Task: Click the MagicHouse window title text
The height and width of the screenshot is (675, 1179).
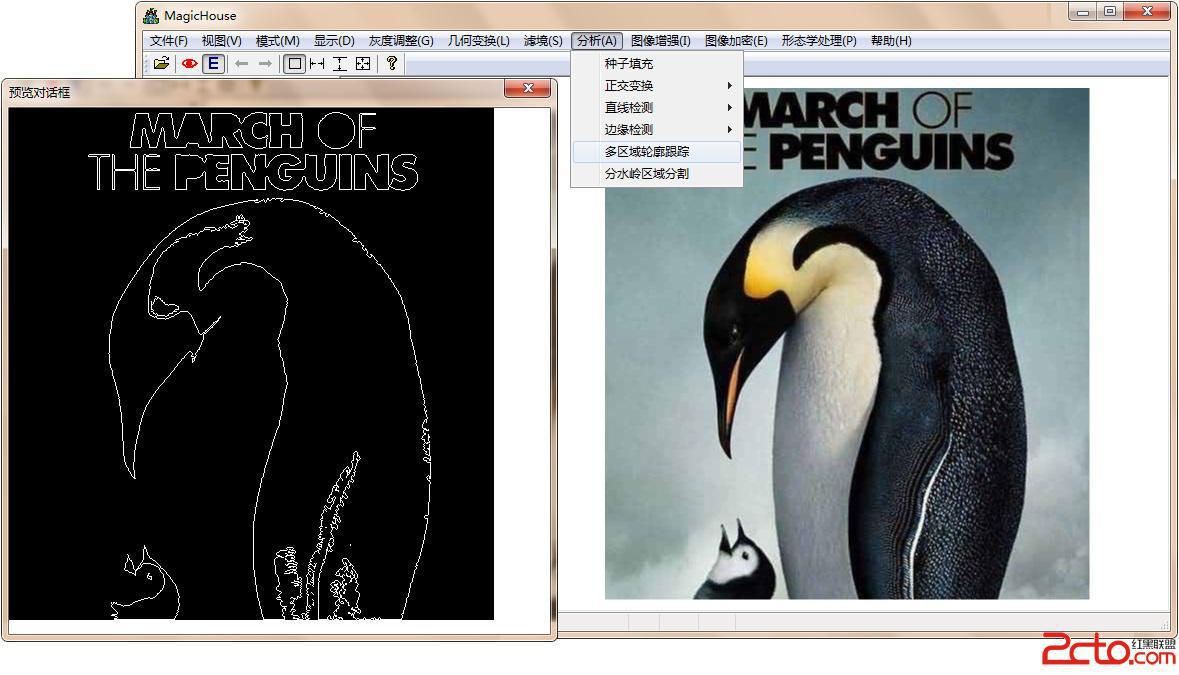Action: pos(200,15)
